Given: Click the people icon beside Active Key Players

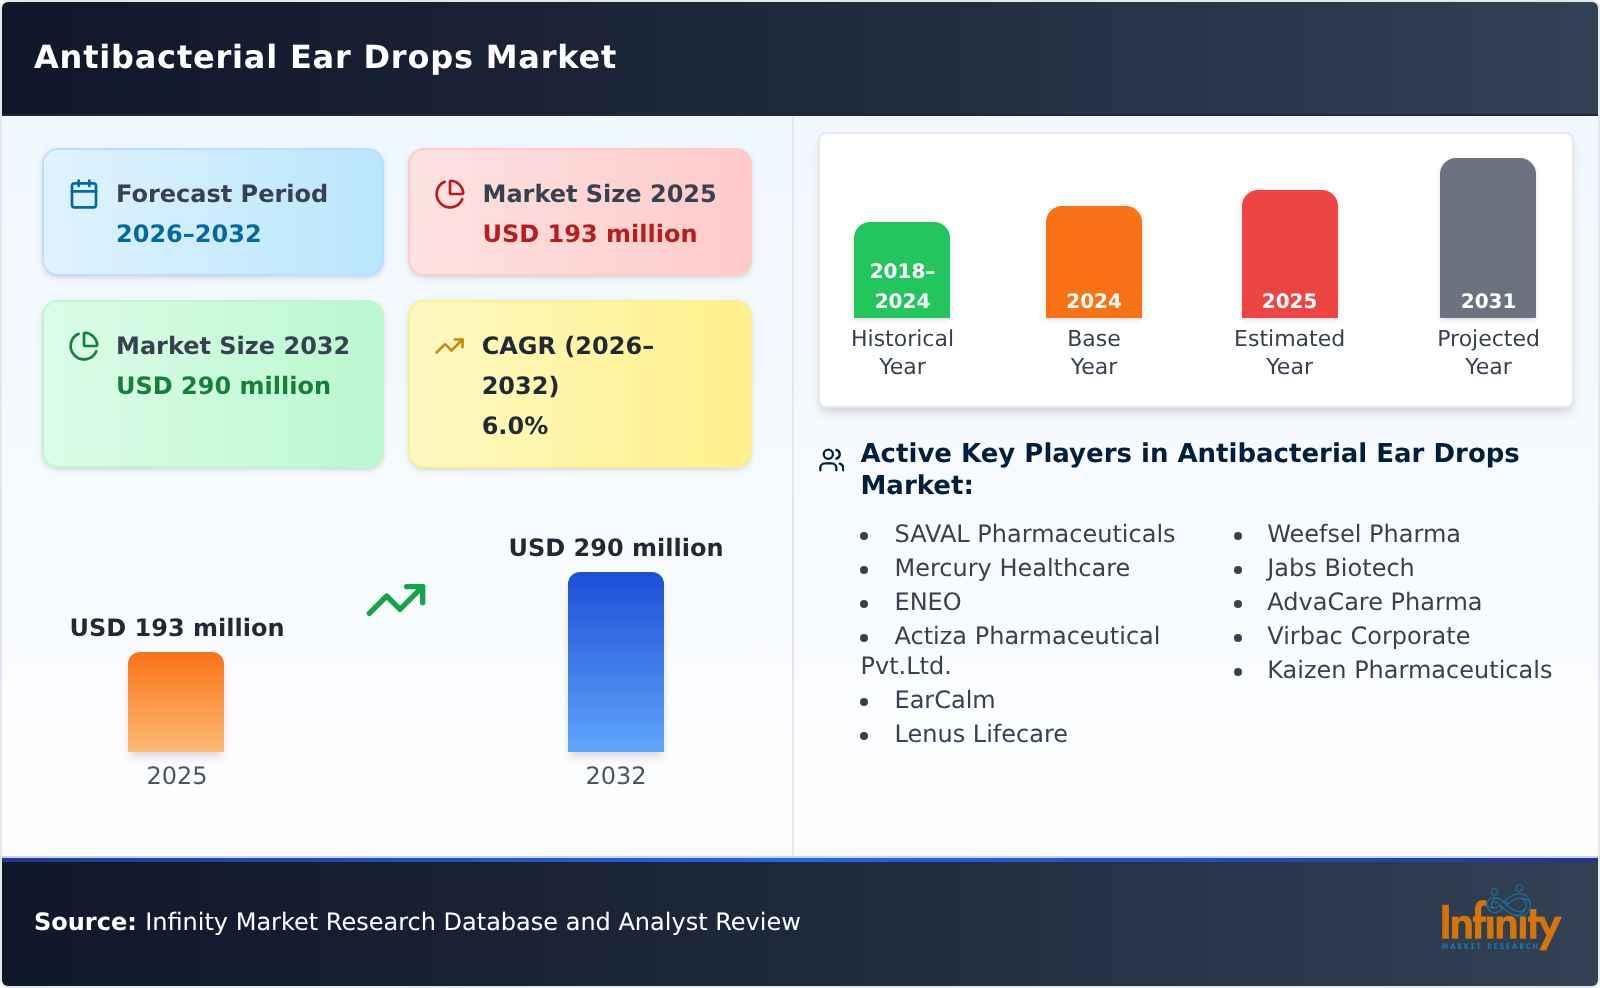Looking at the screenshot, I should click(832, 460).
